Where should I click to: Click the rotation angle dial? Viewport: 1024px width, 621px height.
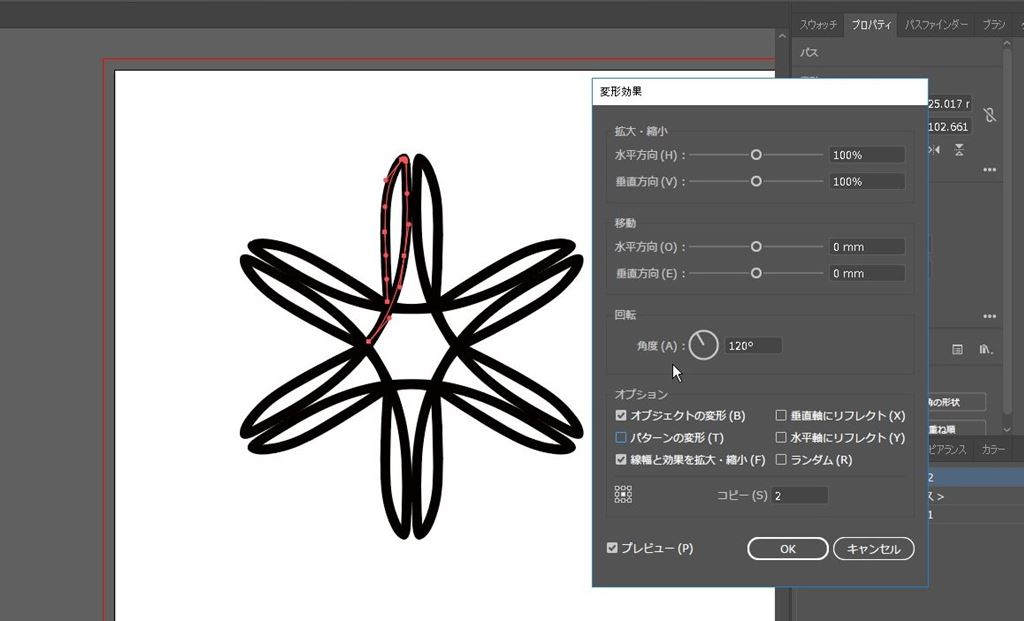tap(704, 346)
